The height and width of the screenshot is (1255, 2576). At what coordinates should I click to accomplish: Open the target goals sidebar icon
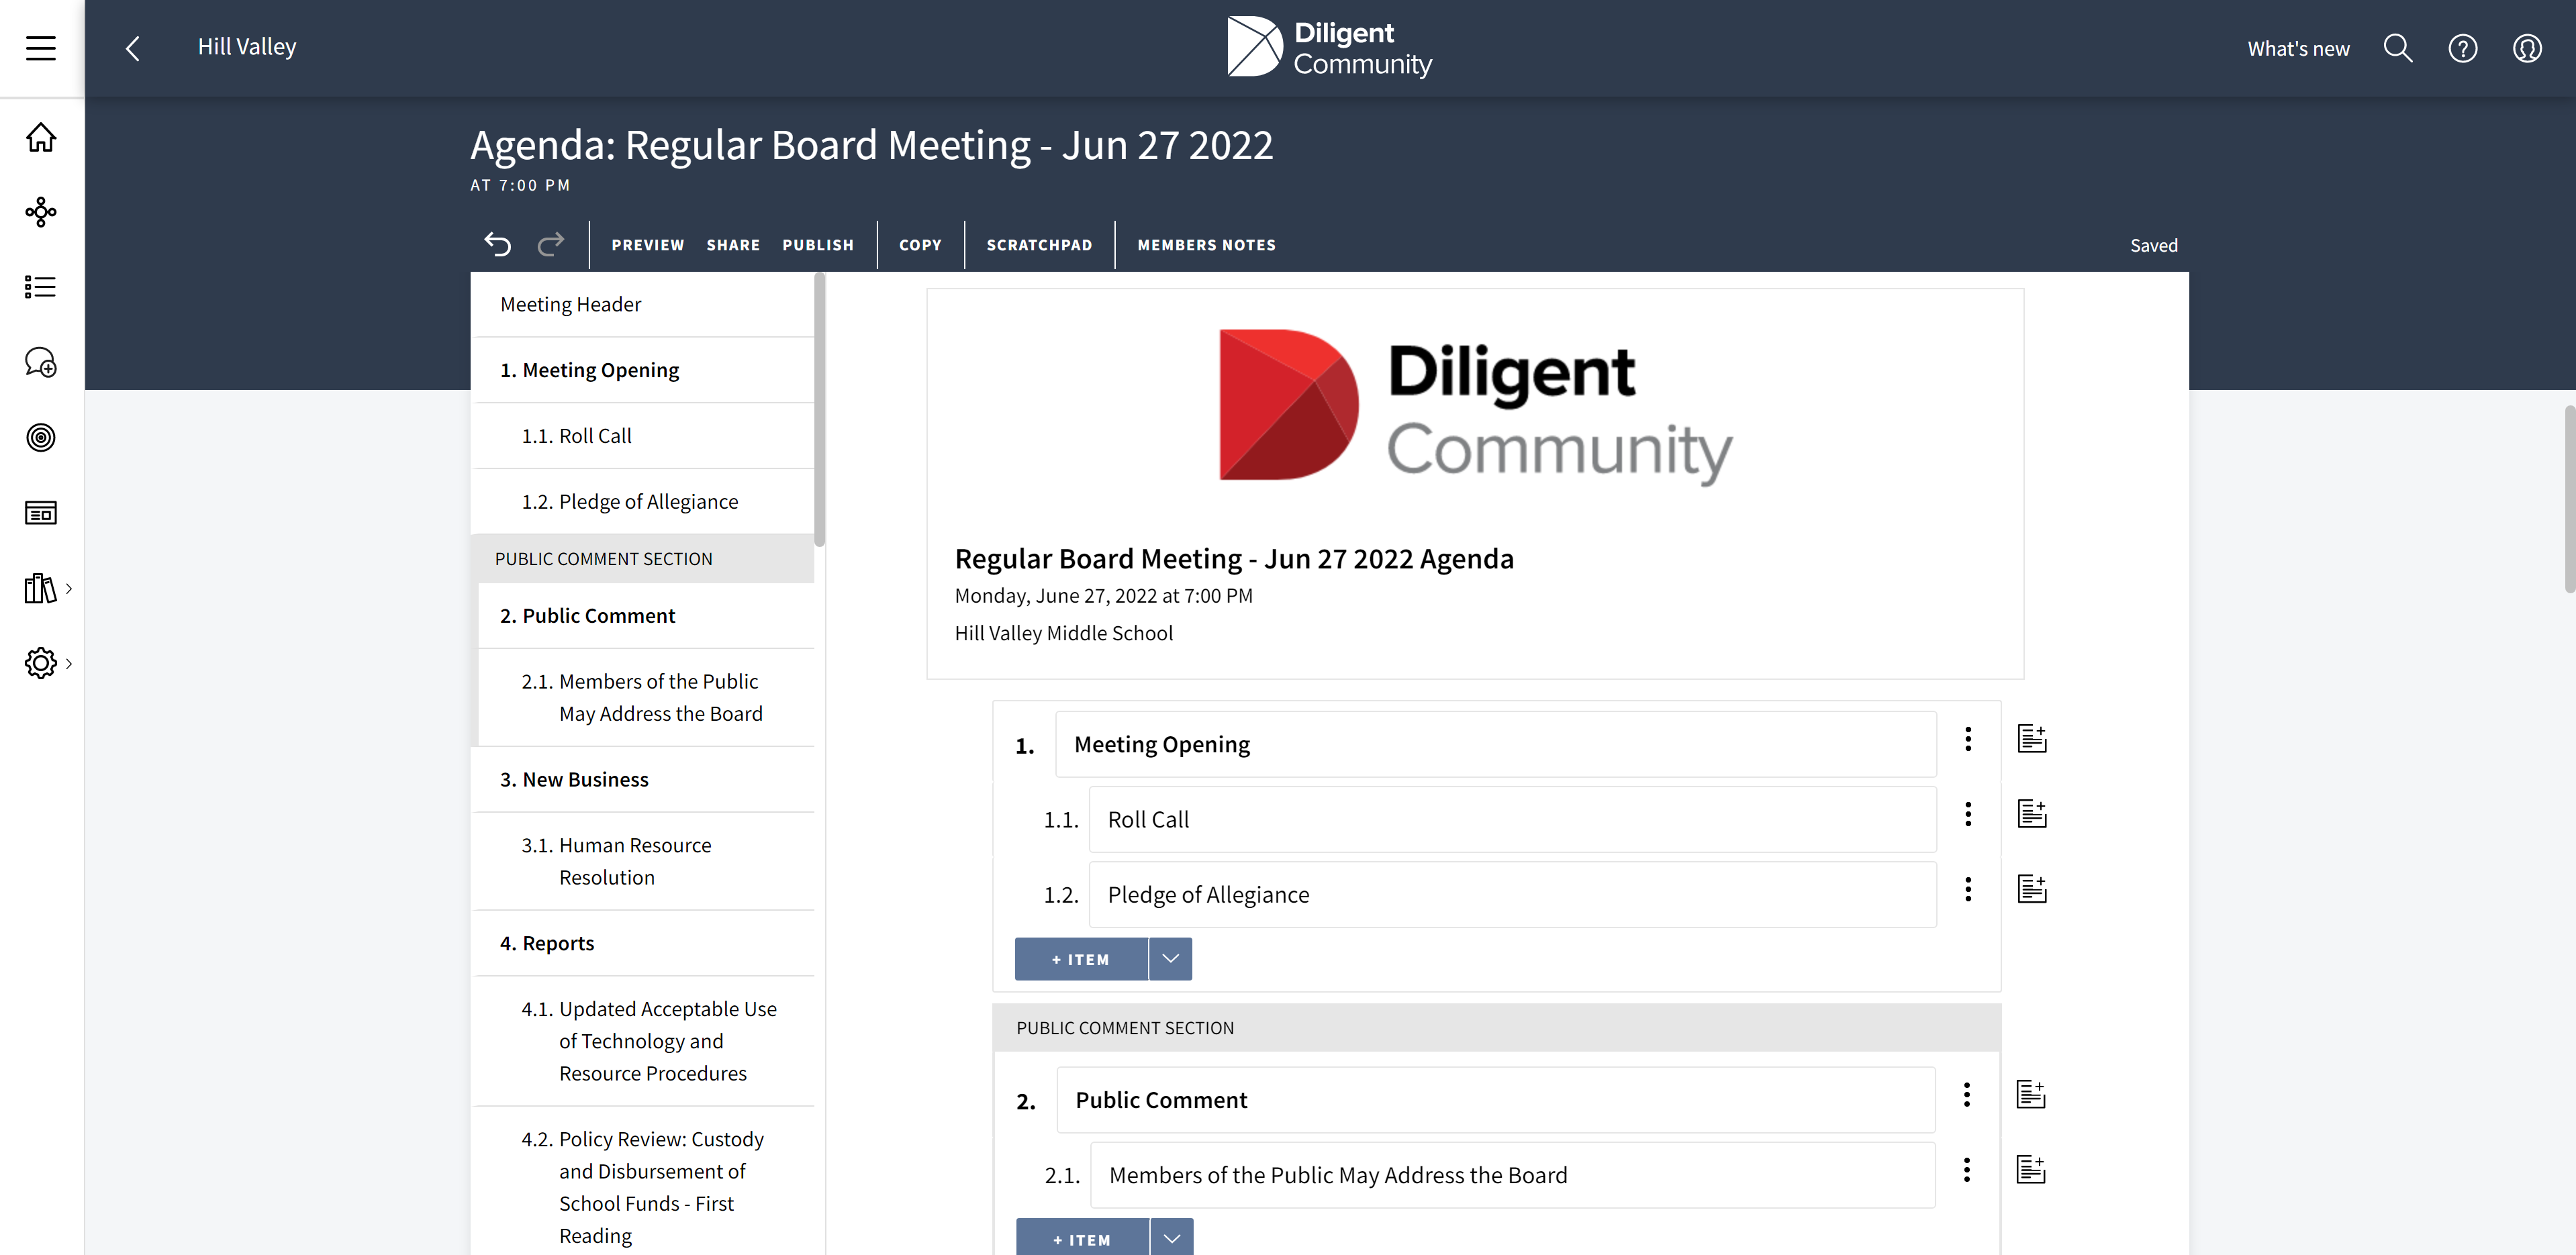click(x=41, y=437)
